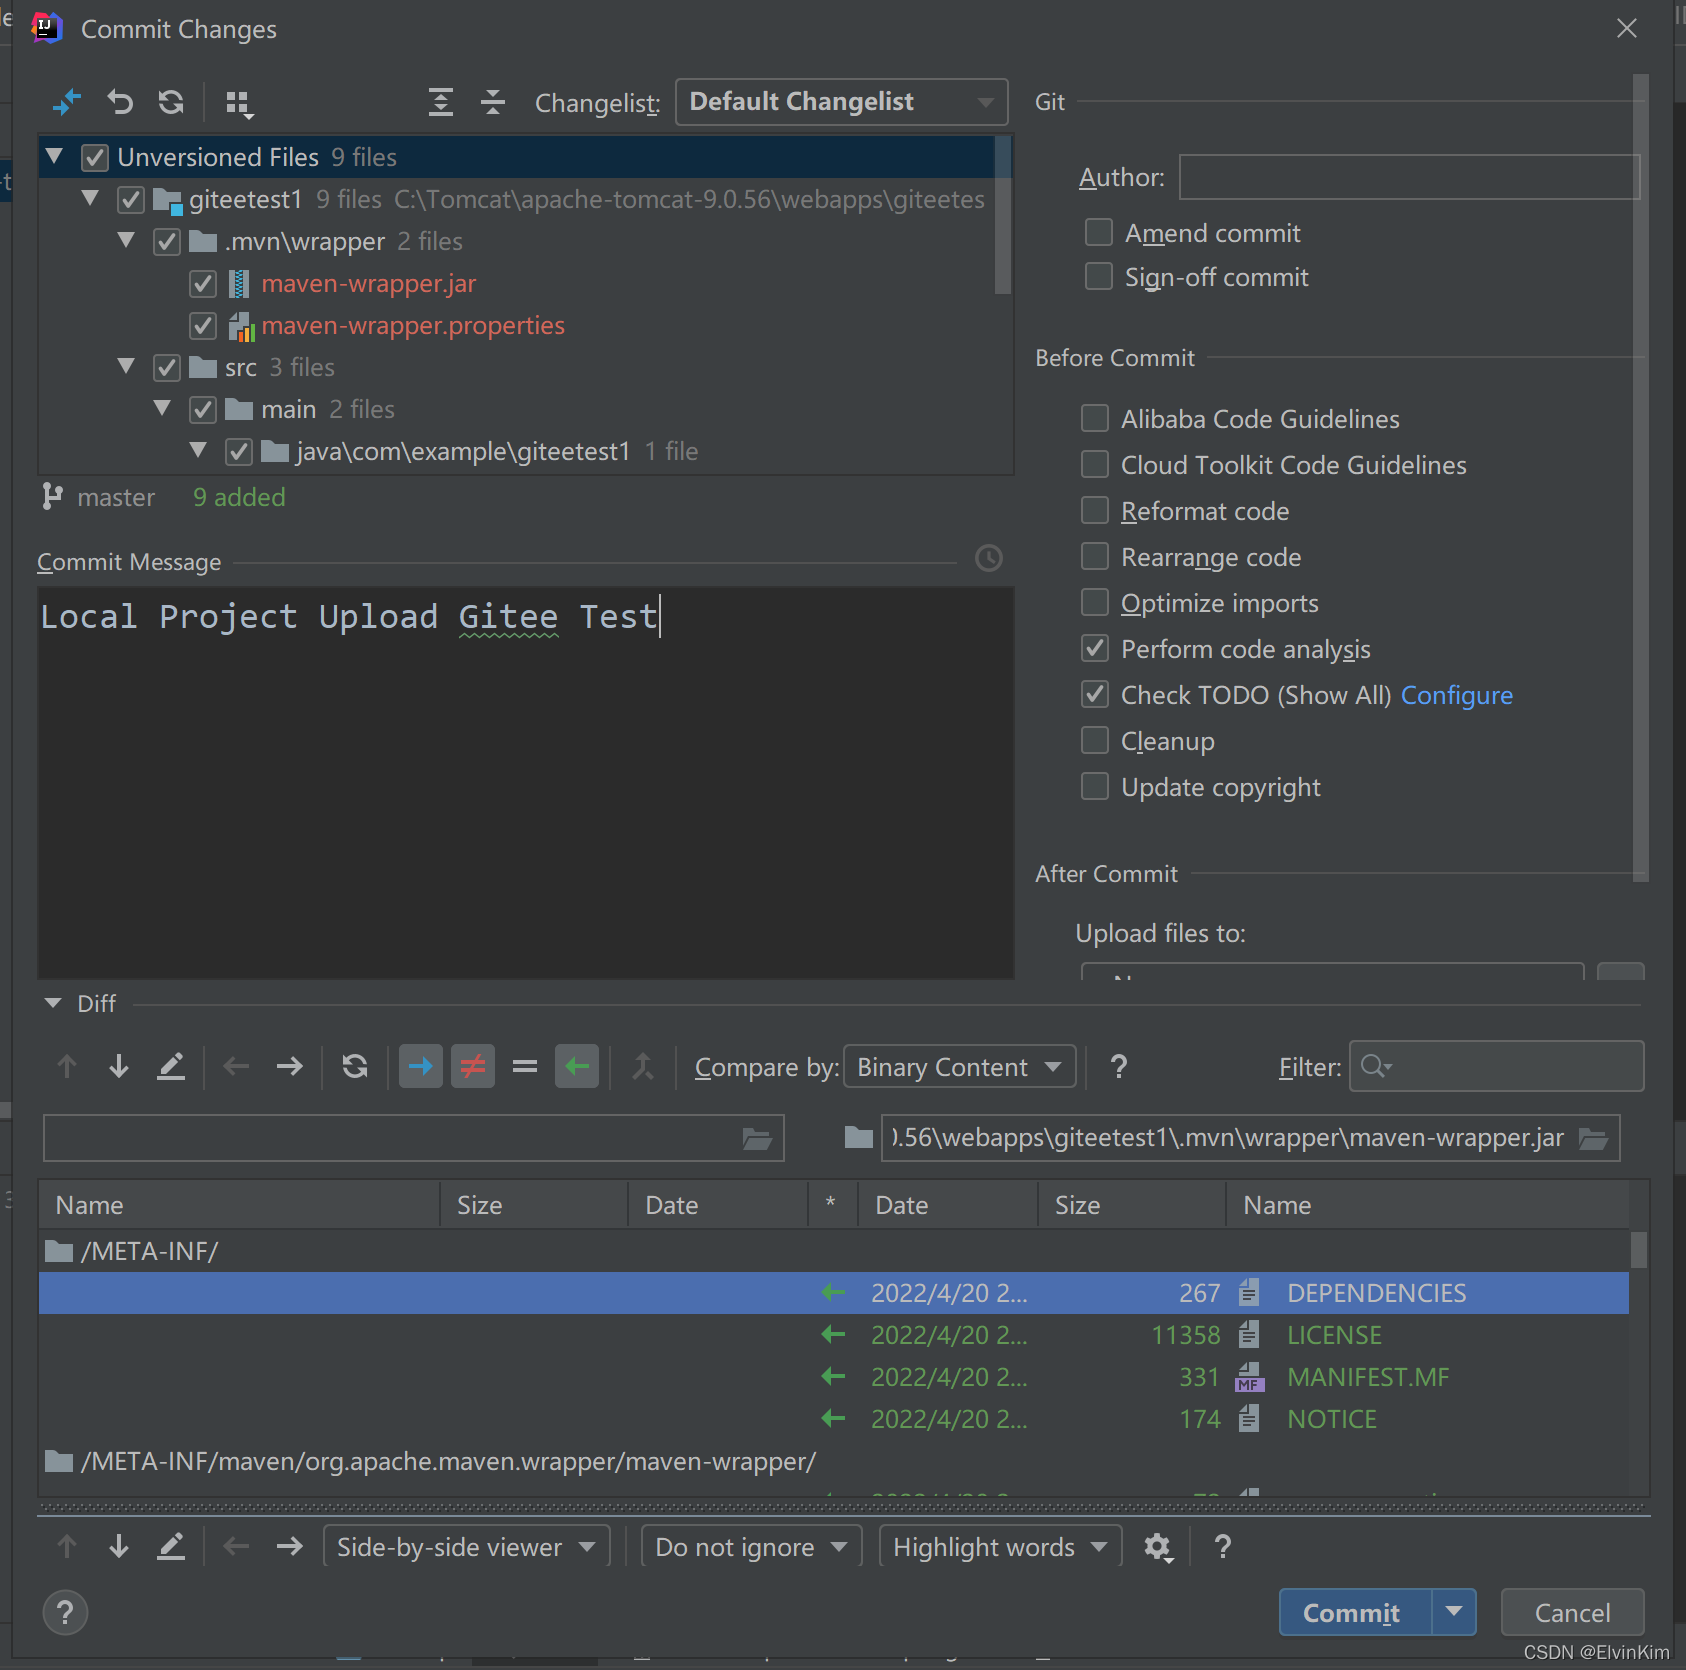Image resolution: width=1686 pixels, height=1670 pixels.
Task: Enable the Amend commit checkbox
Action: click(1098, 232)
